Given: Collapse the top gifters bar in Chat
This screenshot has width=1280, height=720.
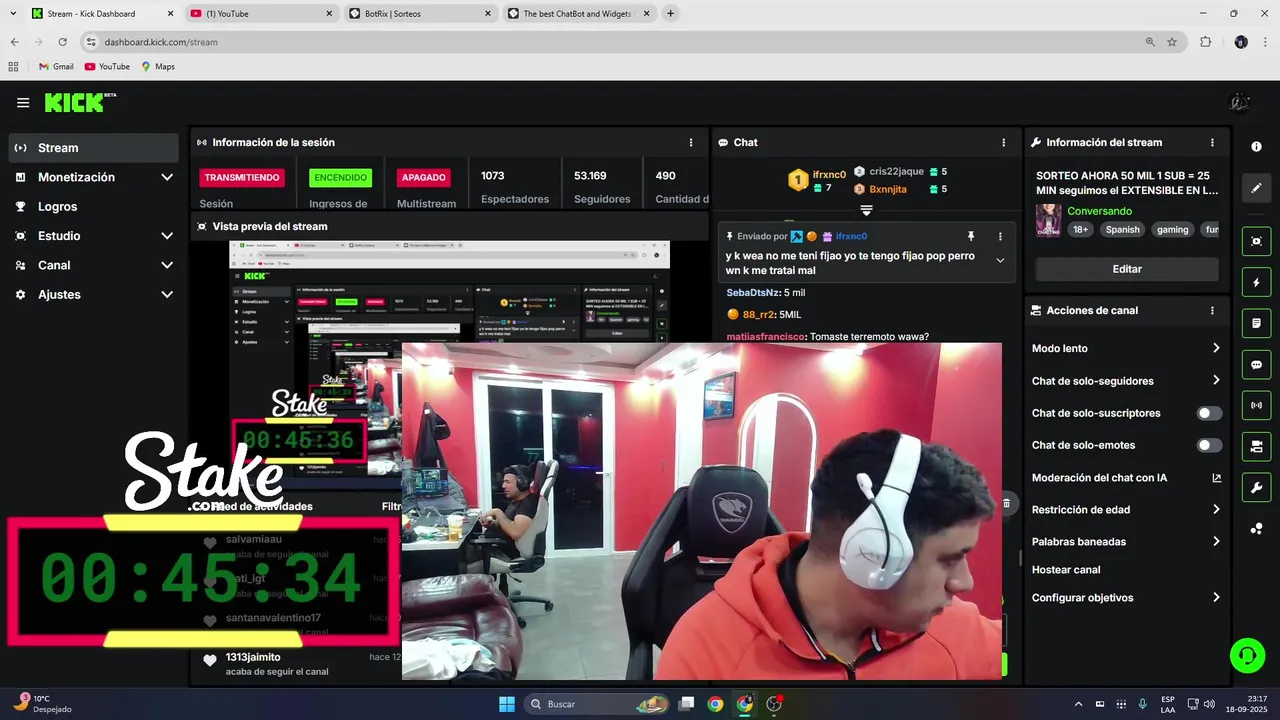Looking at the screenshot, I should click(866, 210).
